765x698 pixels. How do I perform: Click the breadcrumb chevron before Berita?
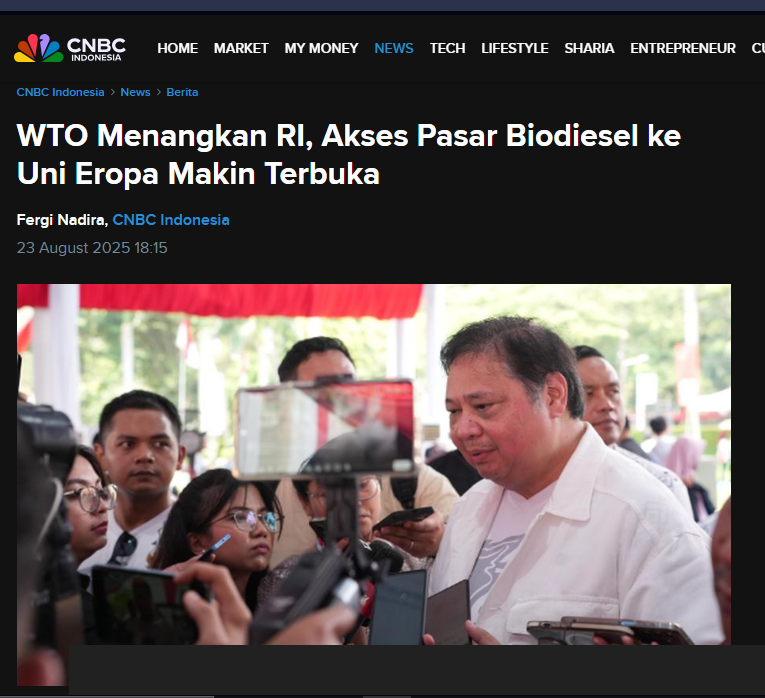[159, 92]
